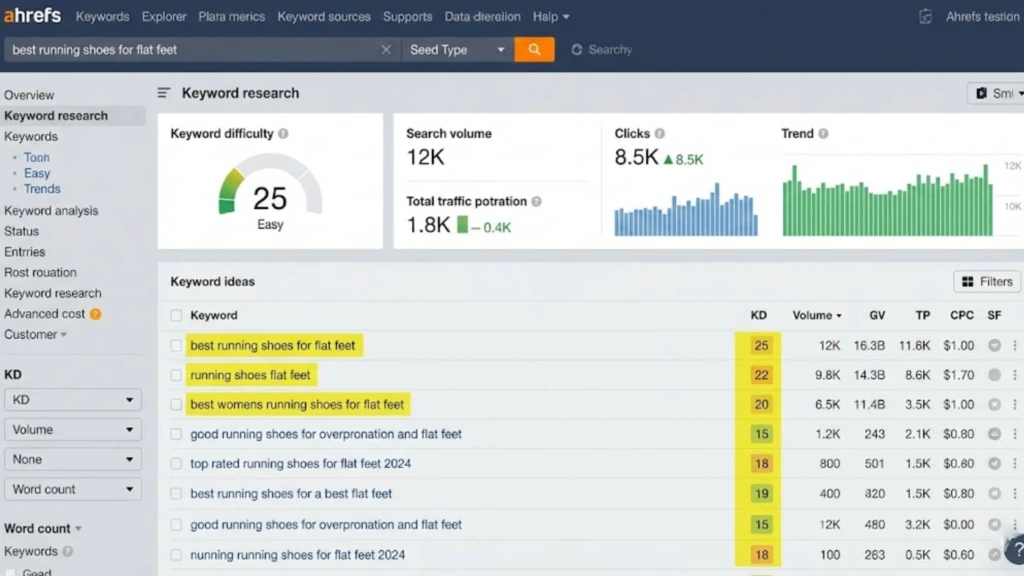Viewport: 1024px width, 576px height.
Task: Open the KD filter dropdown
Action: [73, 399]
